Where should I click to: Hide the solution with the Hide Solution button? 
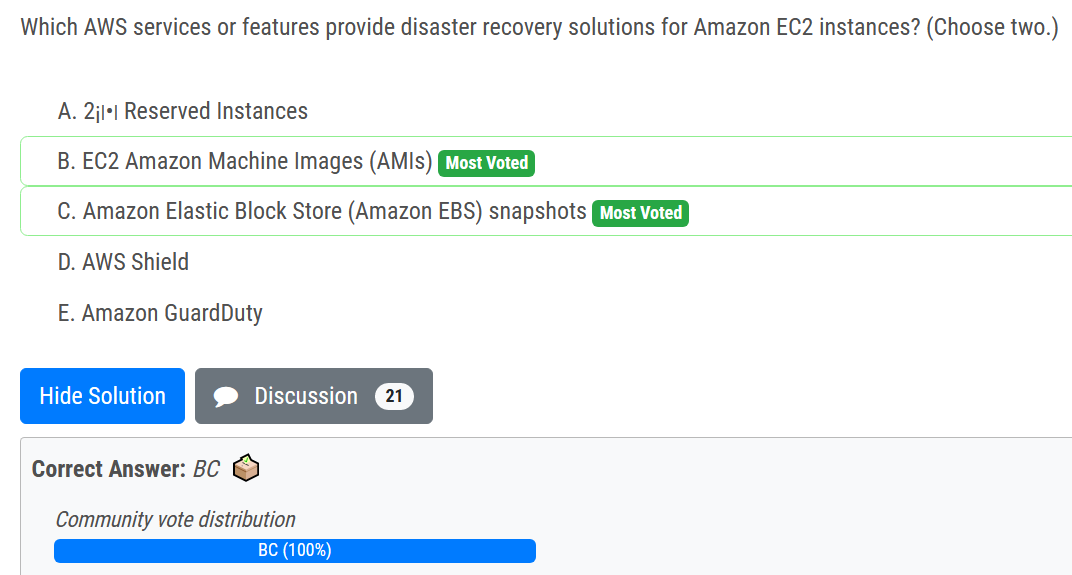[x=102, y=396]
